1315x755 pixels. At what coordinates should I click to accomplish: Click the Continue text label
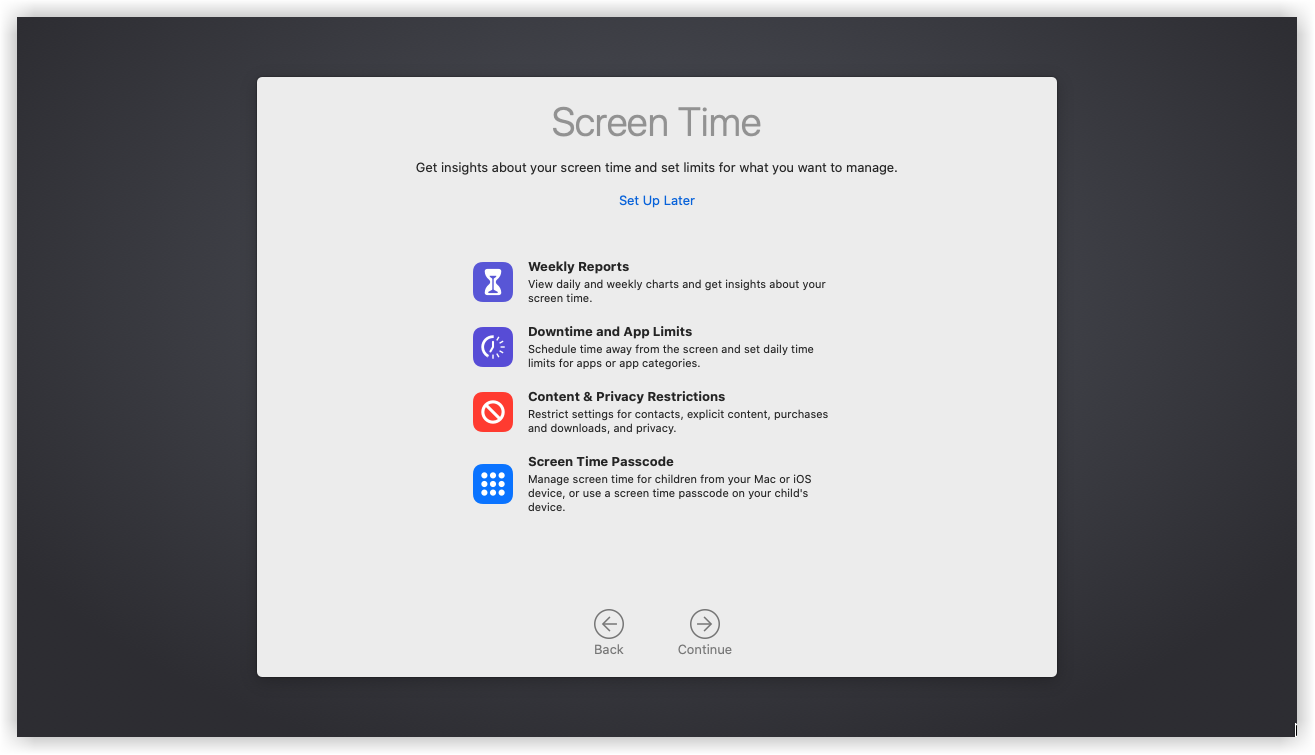(x=704, y=650)
